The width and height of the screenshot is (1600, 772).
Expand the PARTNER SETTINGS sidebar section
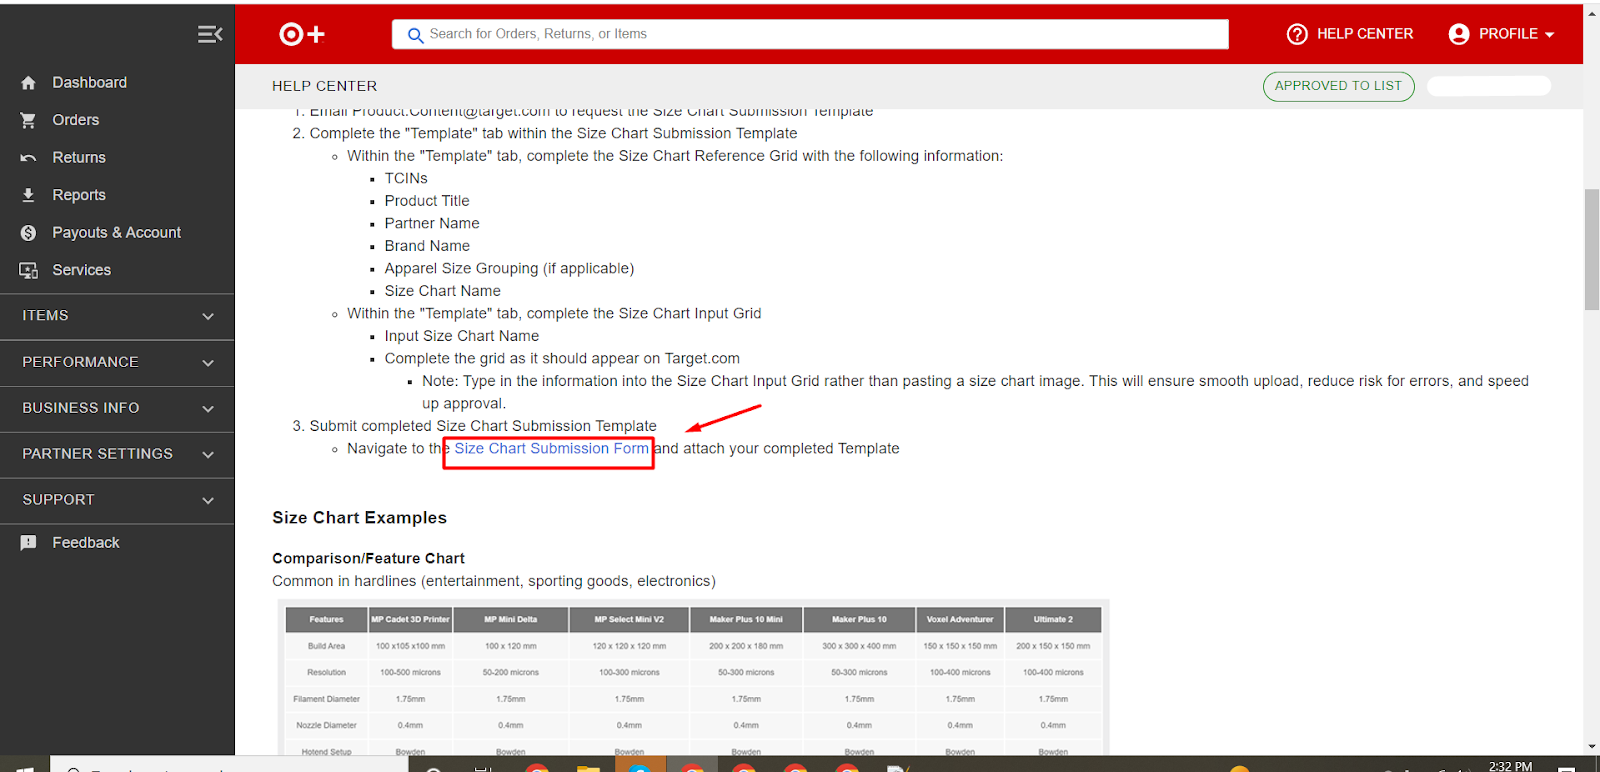coord(117,454)
